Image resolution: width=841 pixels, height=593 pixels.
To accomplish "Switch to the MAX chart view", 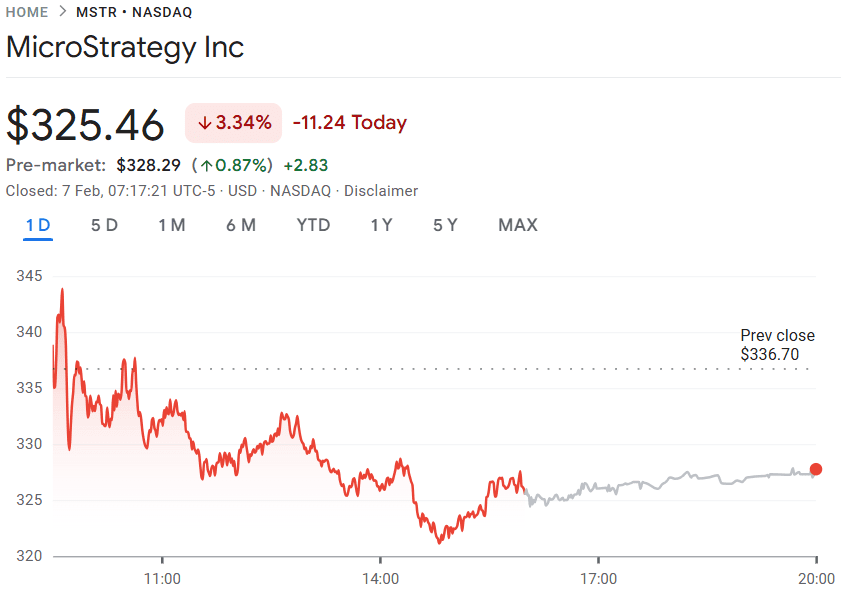I will pos(517,225).
